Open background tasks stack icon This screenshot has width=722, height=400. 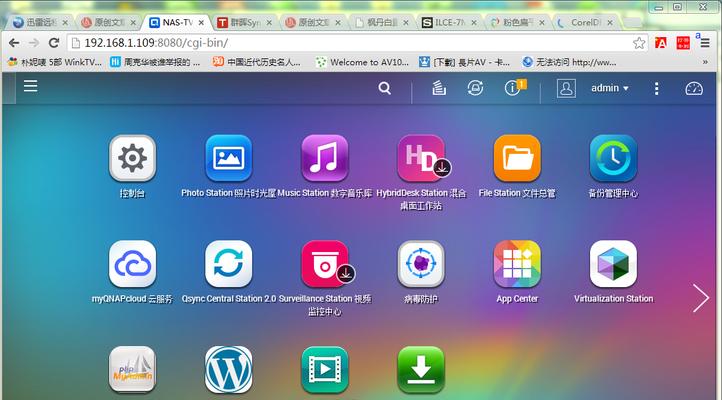point(439,87)
